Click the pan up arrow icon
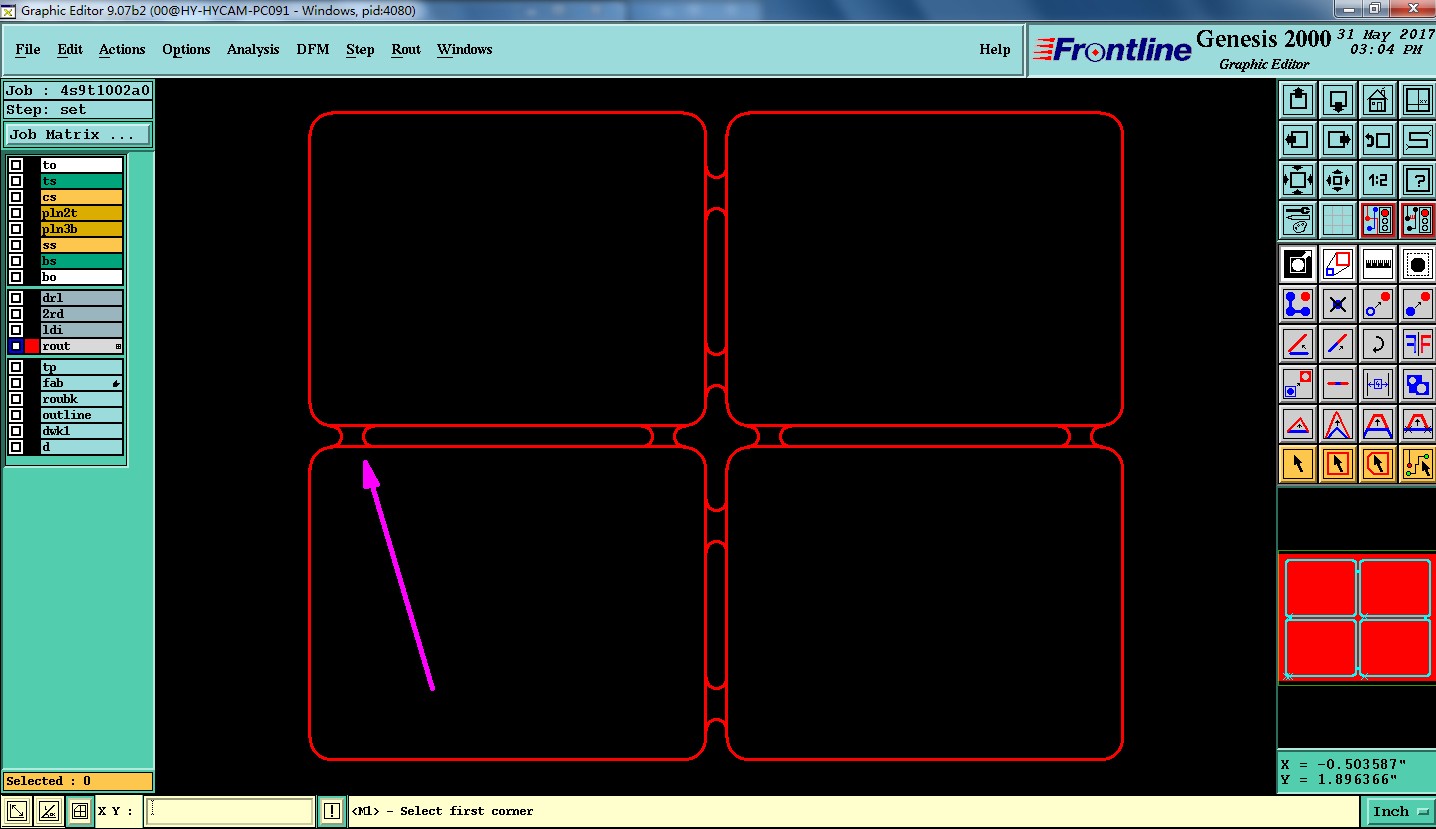Screen dimensions: 1436x829 (1298, 100)
